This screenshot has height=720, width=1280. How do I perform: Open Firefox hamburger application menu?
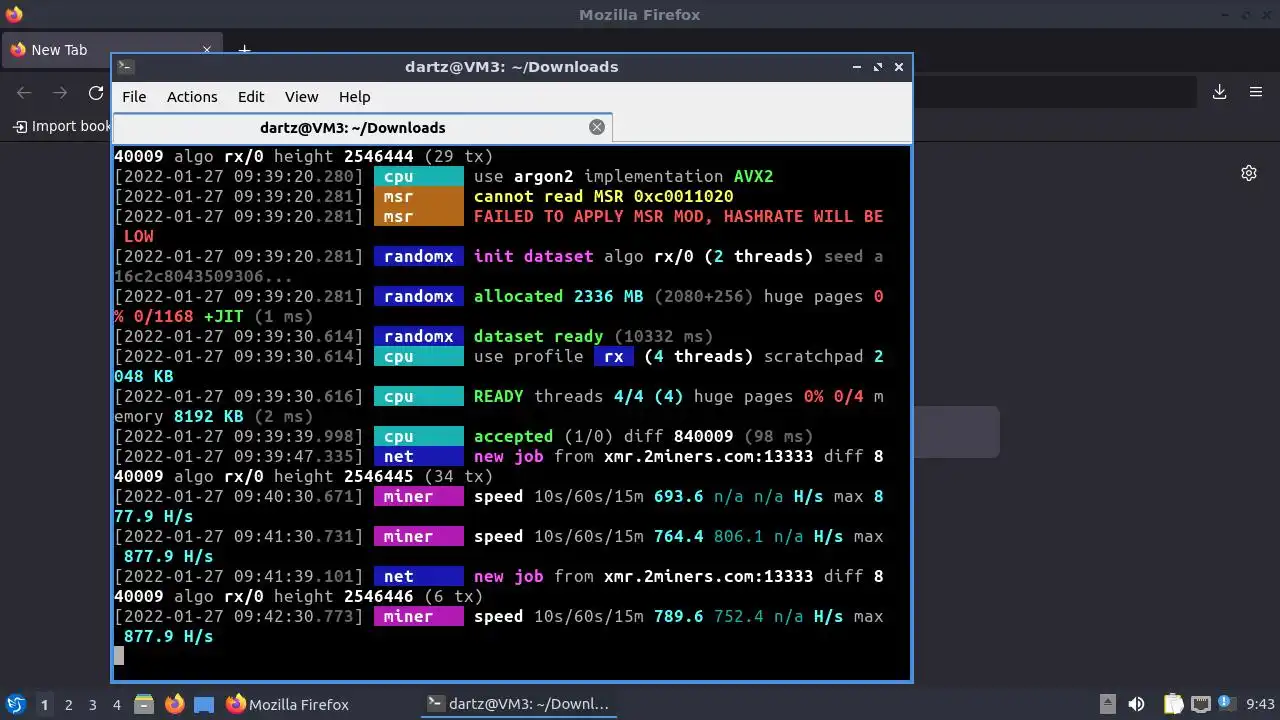(1256, 92)
